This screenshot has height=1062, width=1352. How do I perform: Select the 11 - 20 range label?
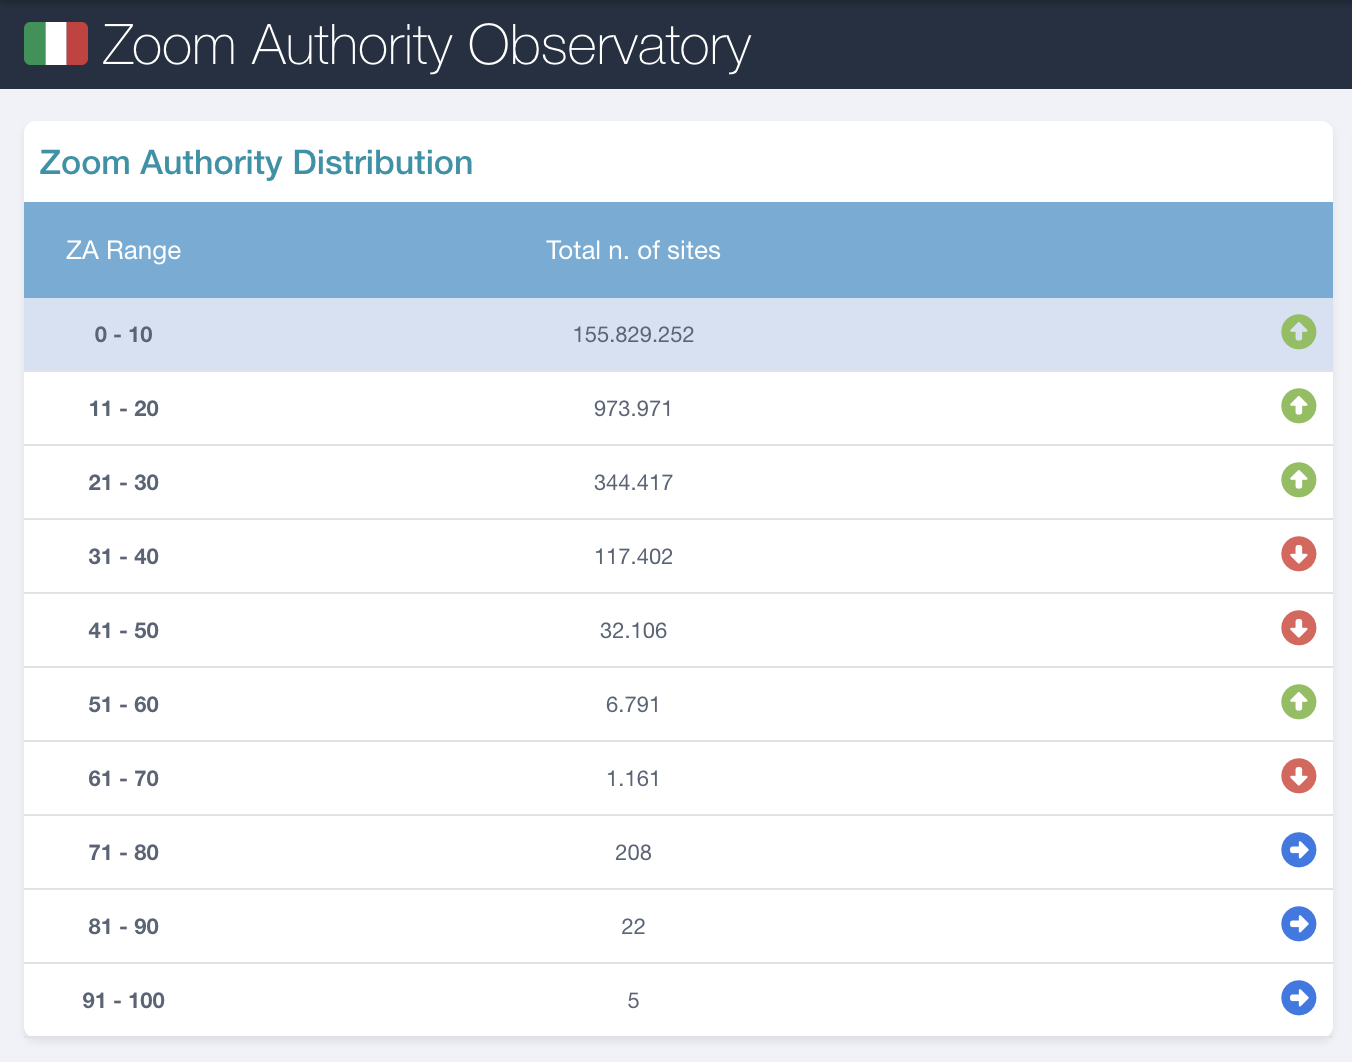[124, 409]
